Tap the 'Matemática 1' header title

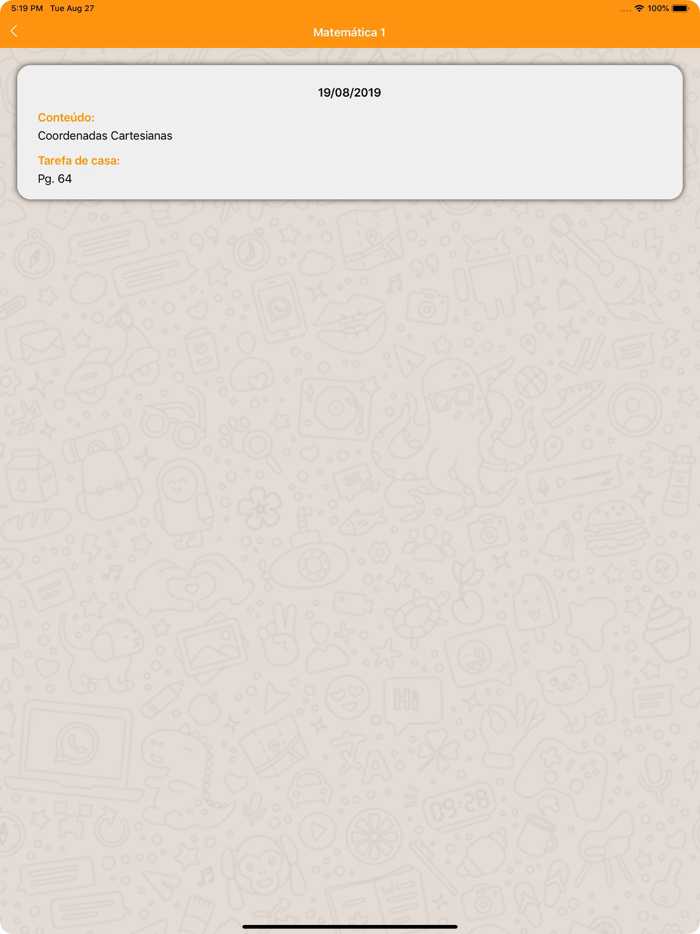[x=349, y=32]
